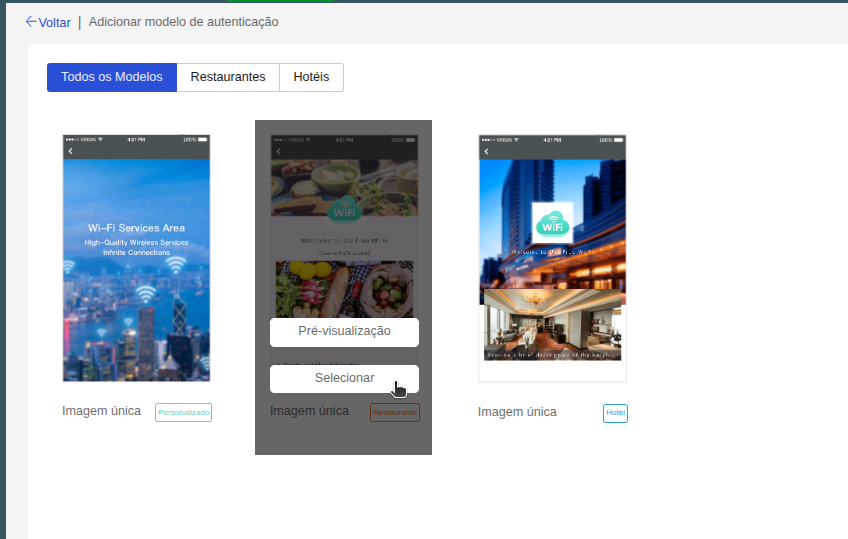Switch to the Restaurantes tab
848x539 pixels.
[x=228, y=77]
